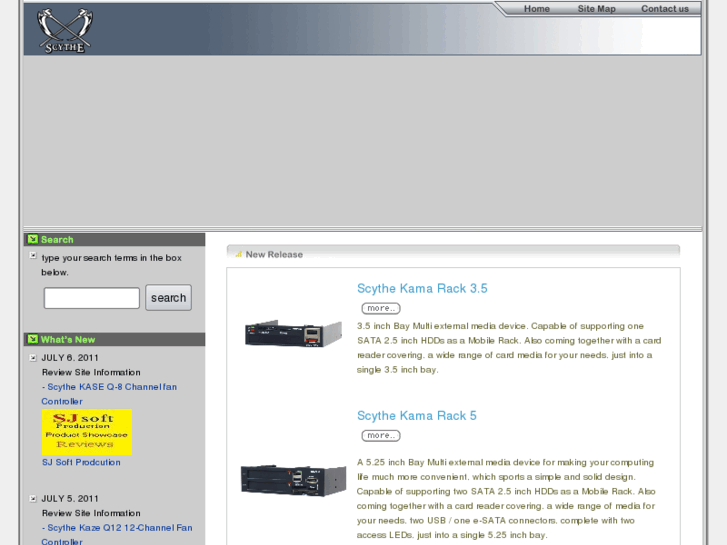
Task: Open the Scythe Kama Rack 5 title
Action: pos(416,416)
